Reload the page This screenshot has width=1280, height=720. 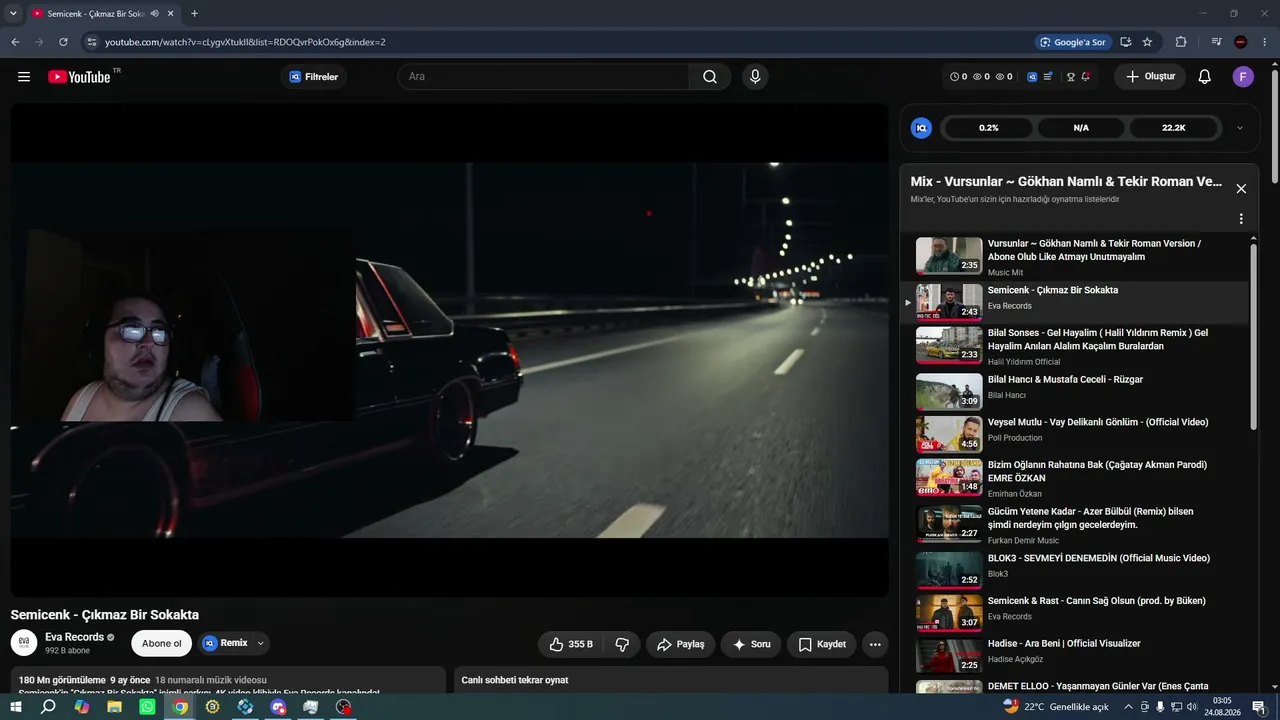pos(63,42)
